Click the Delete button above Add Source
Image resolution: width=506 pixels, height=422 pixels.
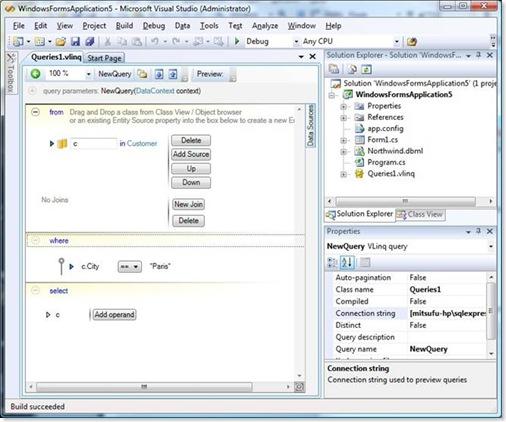[191, 140]
